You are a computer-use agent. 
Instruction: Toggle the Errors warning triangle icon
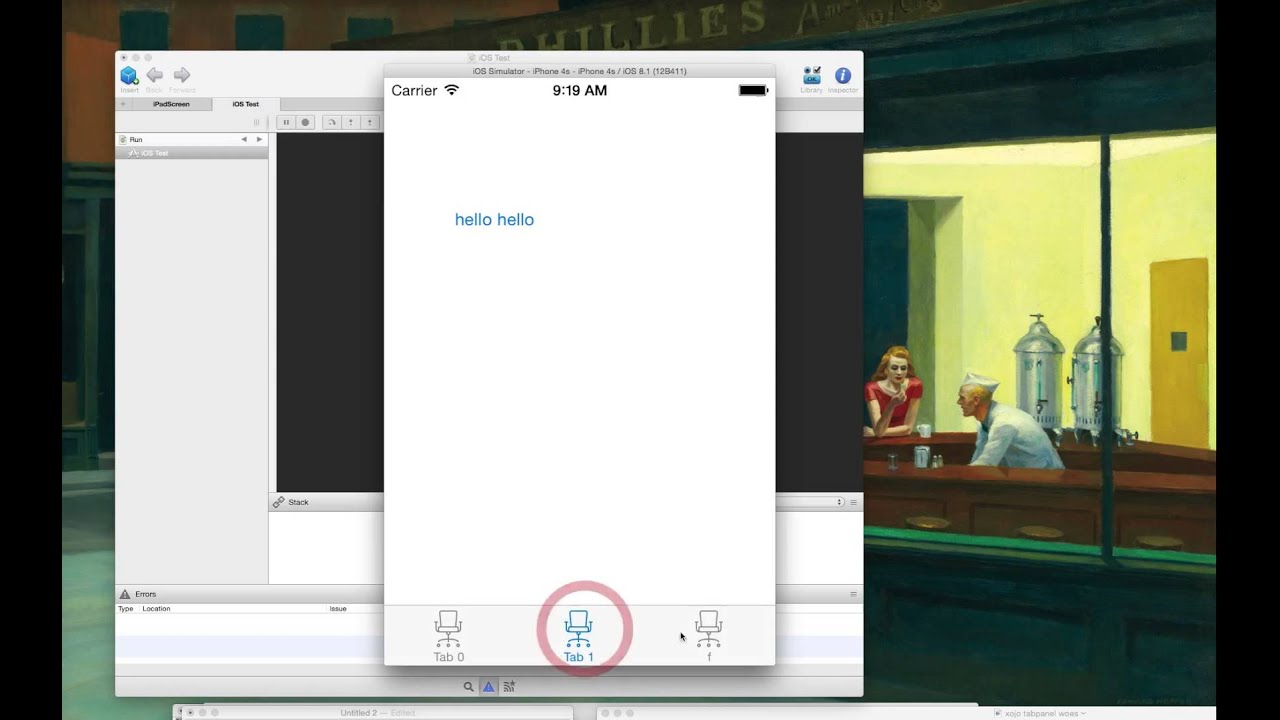point(488,687)
